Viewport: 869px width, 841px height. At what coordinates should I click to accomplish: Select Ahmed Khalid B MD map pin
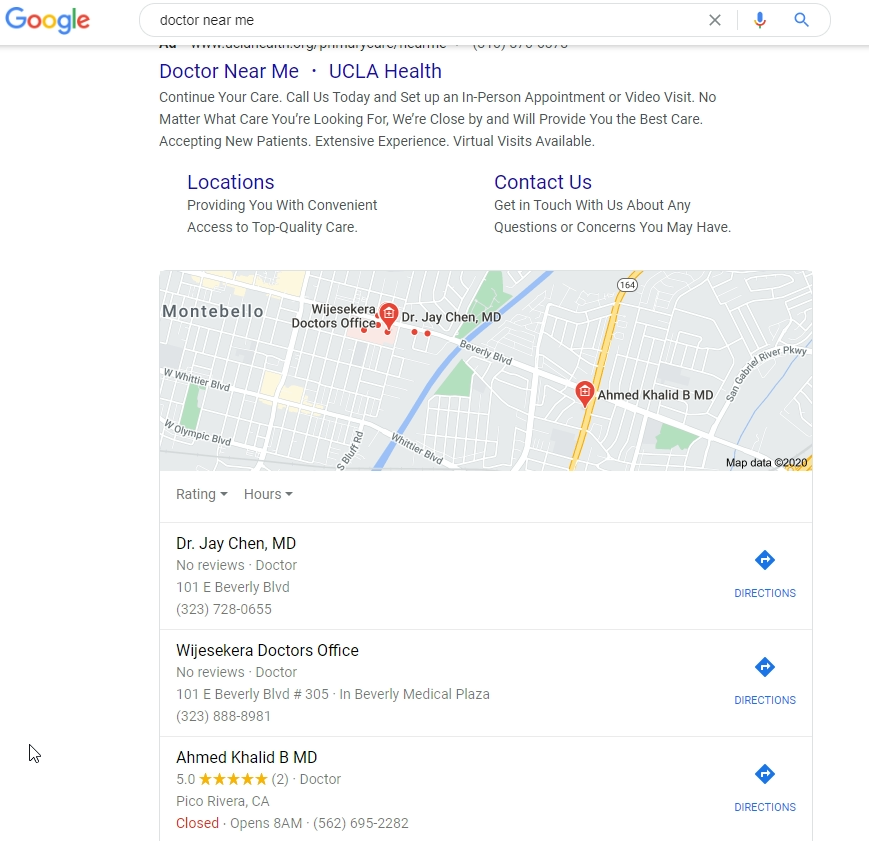pos(584,394)
